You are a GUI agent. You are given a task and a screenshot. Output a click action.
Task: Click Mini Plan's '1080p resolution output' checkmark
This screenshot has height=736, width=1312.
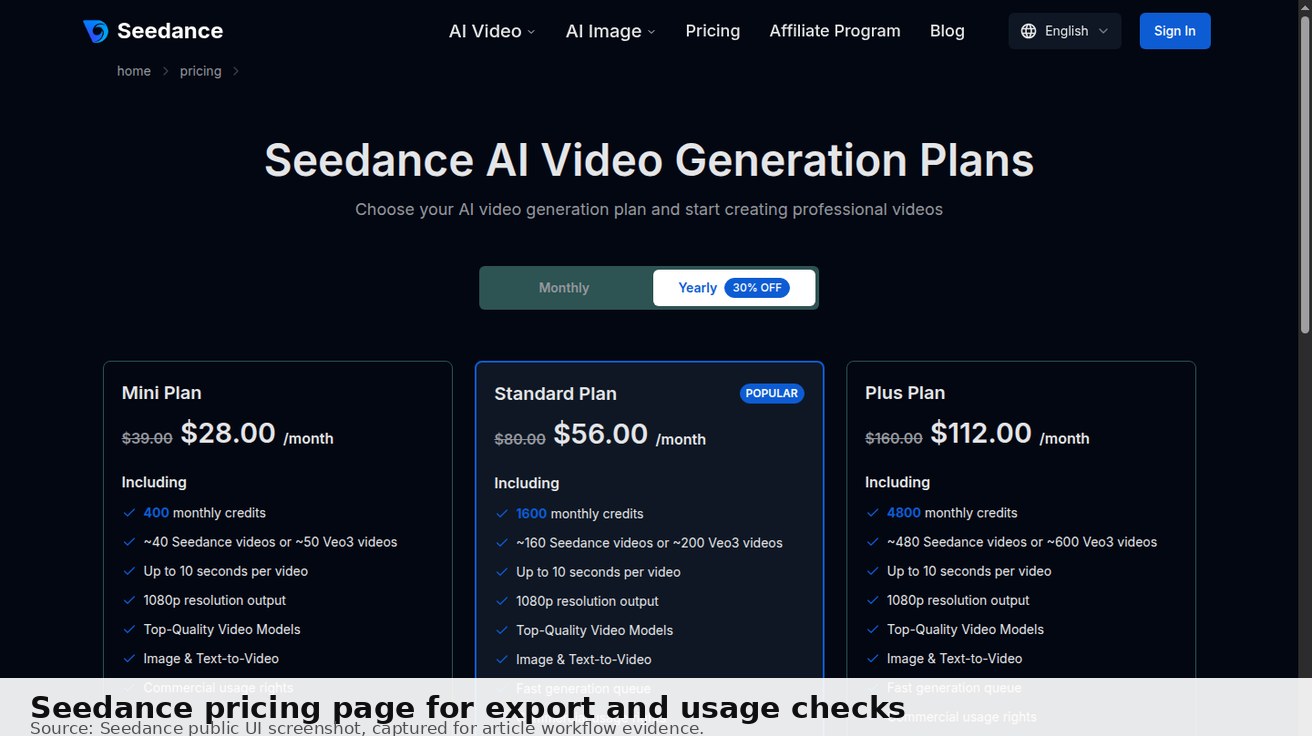[129, 600]
